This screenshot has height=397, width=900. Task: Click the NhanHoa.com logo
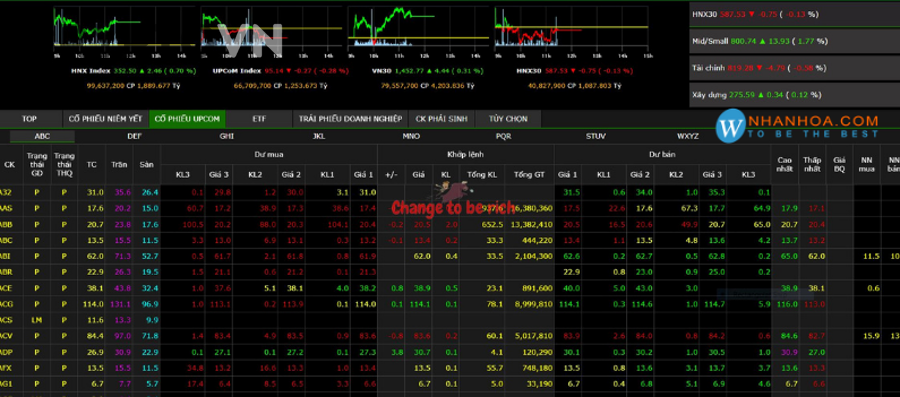coord(798,126)
